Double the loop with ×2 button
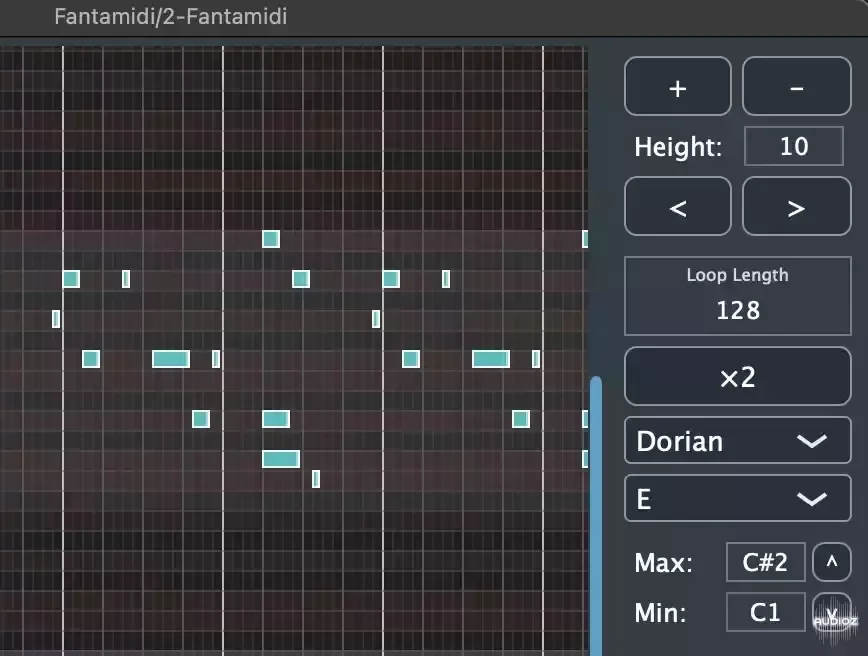The height and width of the screenshot is (656, 868). (x=738, y=376)
